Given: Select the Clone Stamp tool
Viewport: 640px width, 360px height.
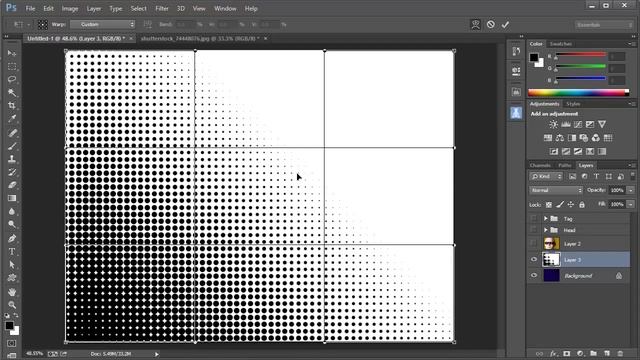Looking at the screenshot, I should click(x=12, y=159).
